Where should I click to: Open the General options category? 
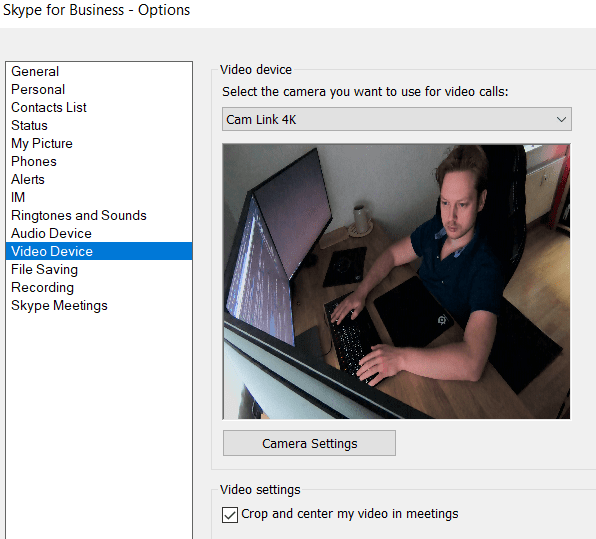pos(35,71)
